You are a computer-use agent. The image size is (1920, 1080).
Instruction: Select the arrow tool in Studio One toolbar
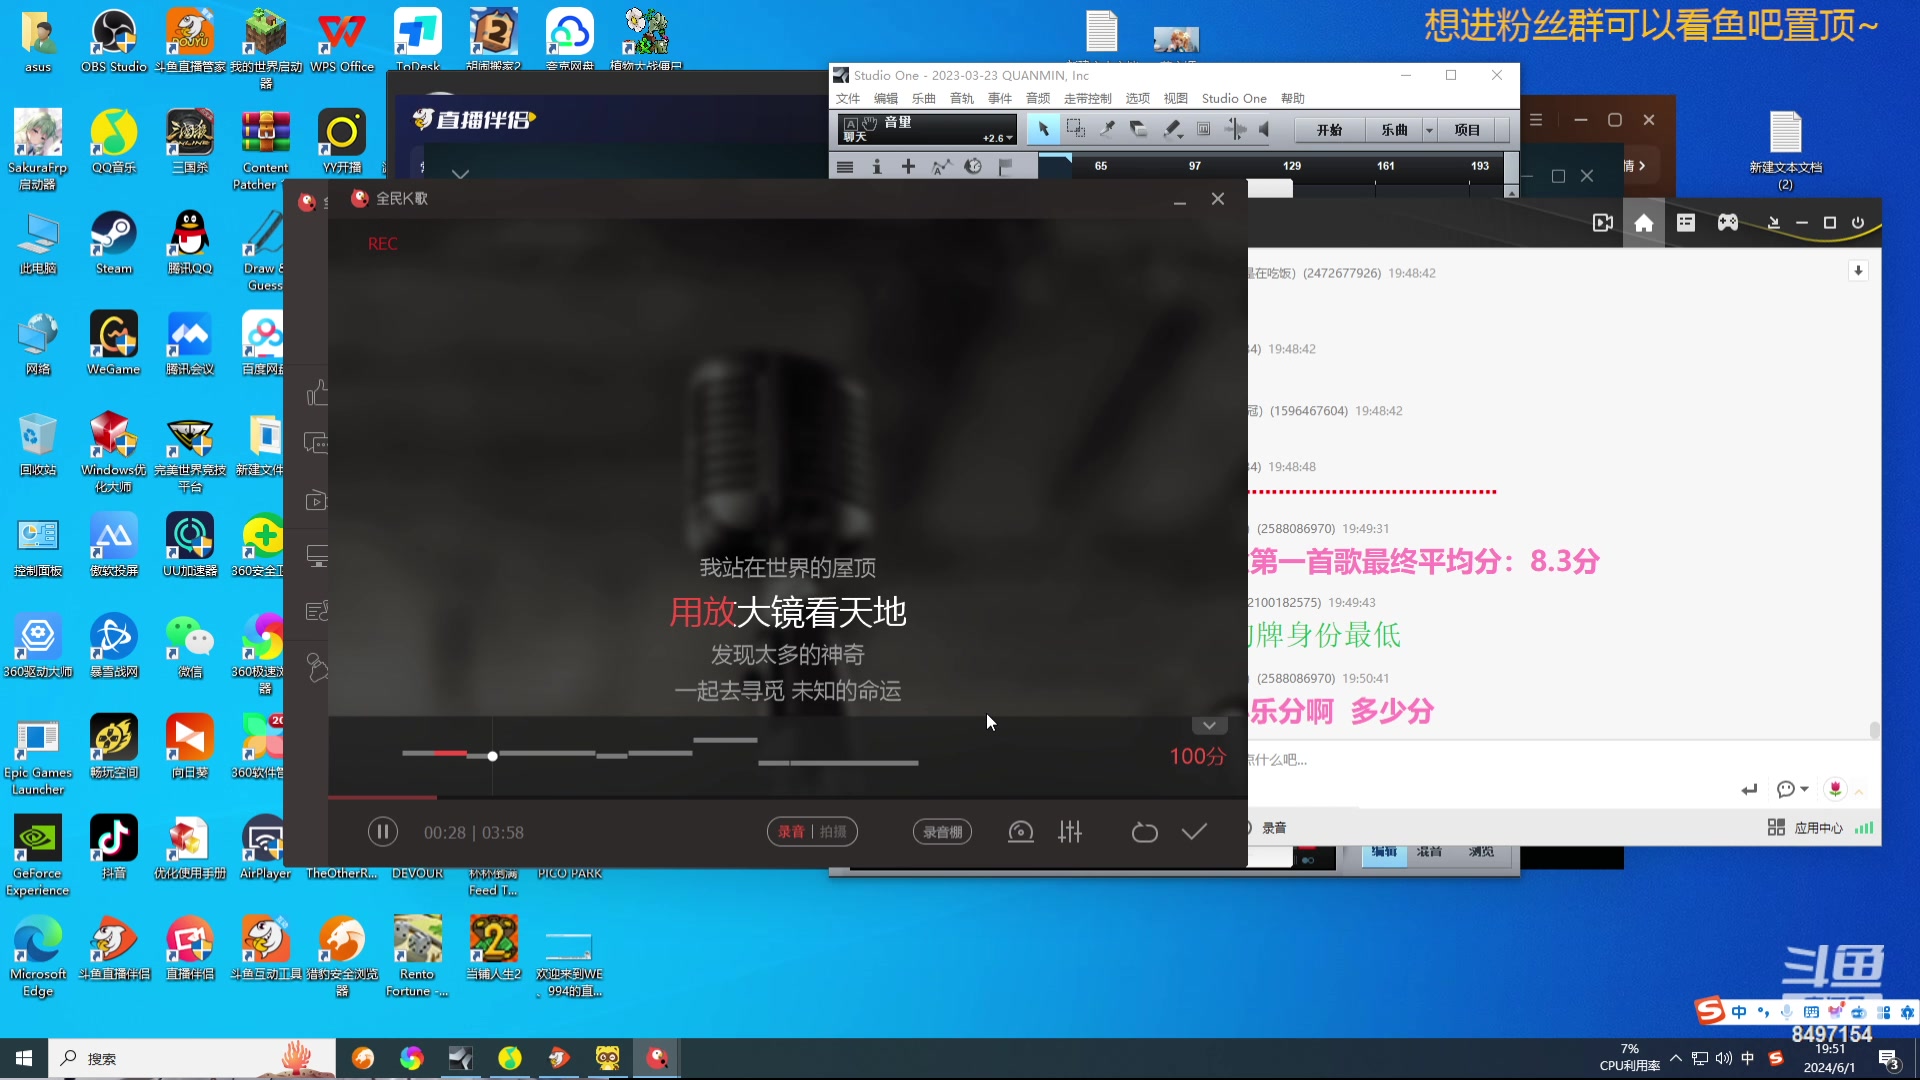[x=1045, y=130]
